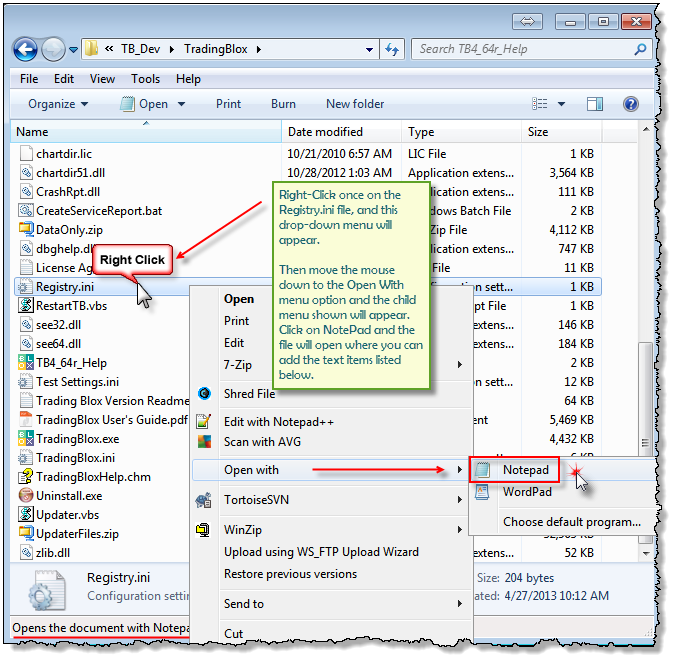Choose Shred File from context menu
This screenshot has height=662, width=677.
pyautogui.click(x=249, y=394)
